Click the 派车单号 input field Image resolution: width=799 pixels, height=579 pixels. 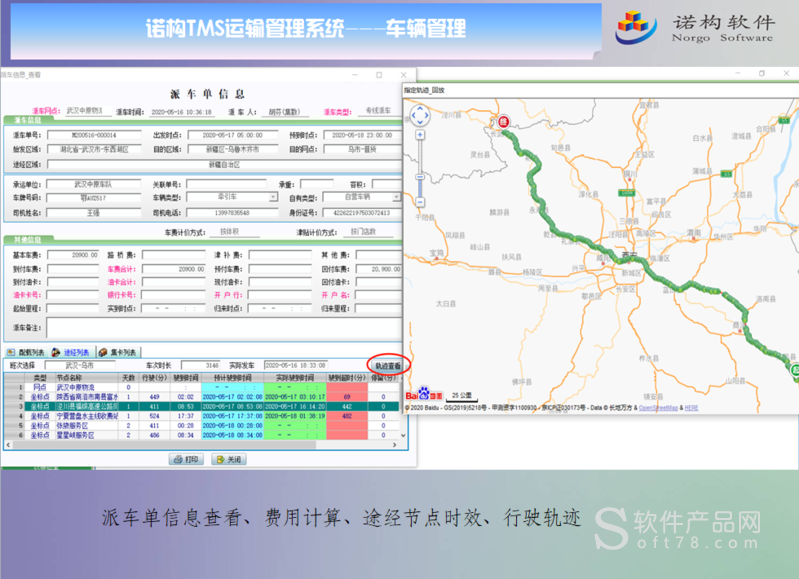pyautogui.click(x=94, y=135)
